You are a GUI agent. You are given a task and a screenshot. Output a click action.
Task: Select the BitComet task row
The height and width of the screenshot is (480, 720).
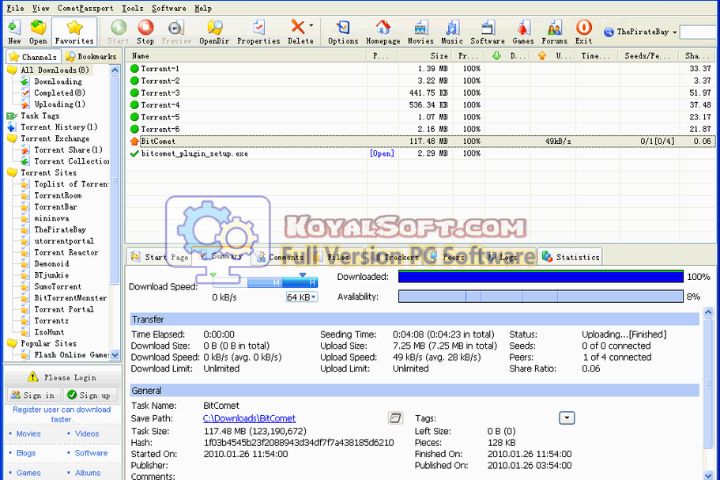tap(420, 141)
